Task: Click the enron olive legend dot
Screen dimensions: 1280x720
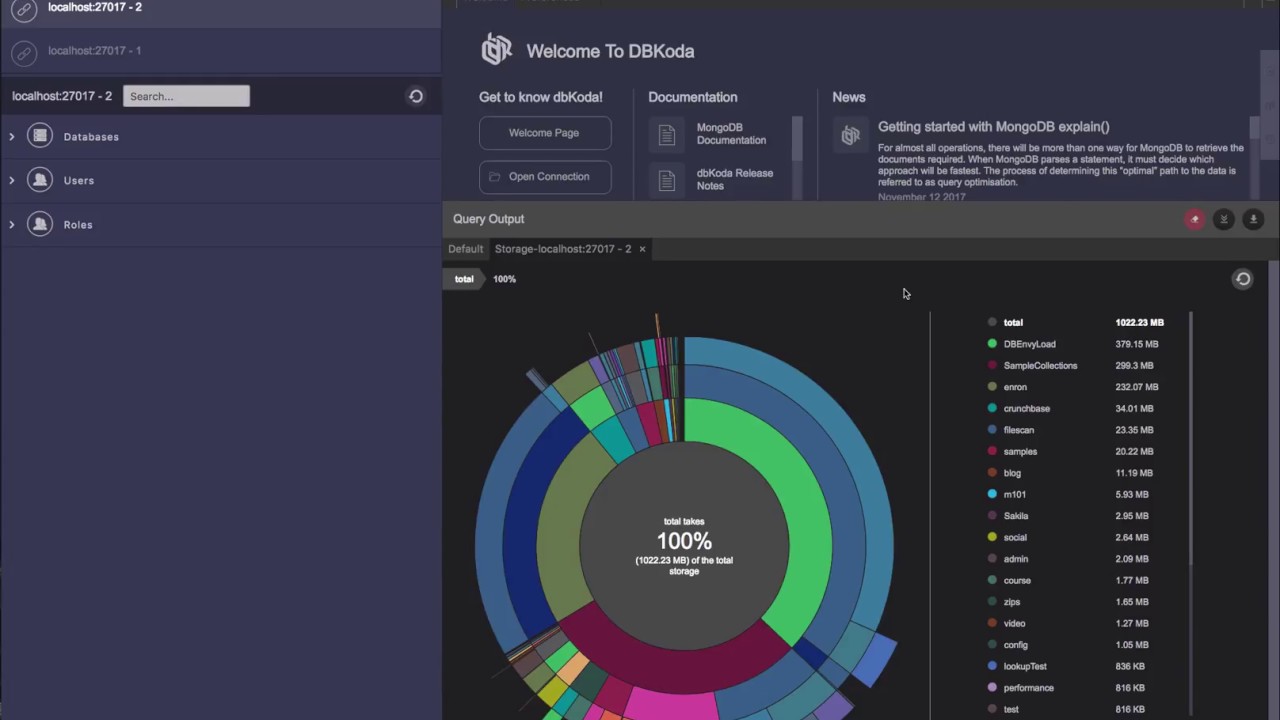Action: (992, 387)
